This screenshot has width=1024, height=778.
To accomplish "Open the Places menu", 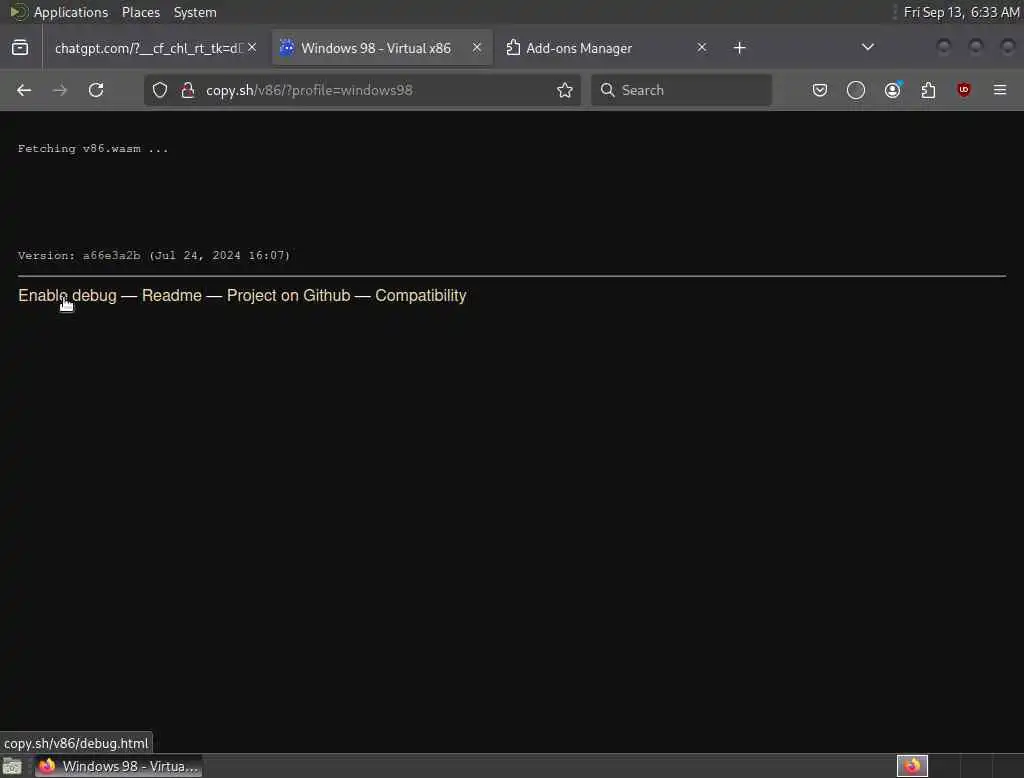I will pyautogui.click(x=141, y=12).
